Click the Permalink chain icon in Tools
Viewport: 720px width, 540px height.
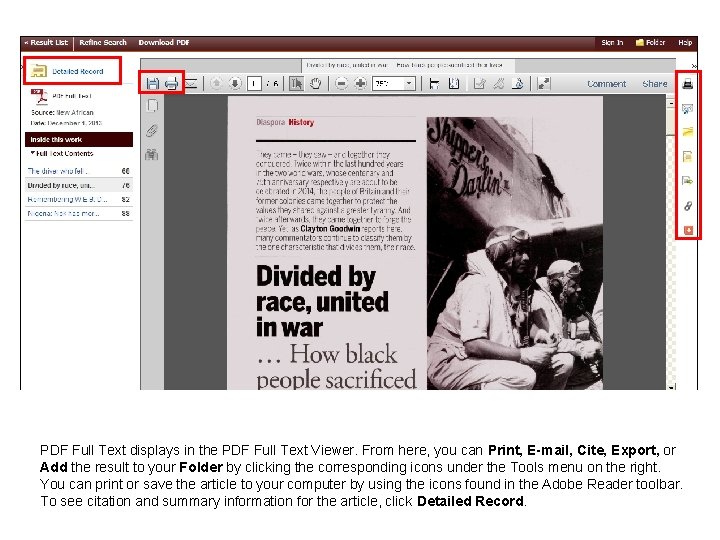coord(687,206)
